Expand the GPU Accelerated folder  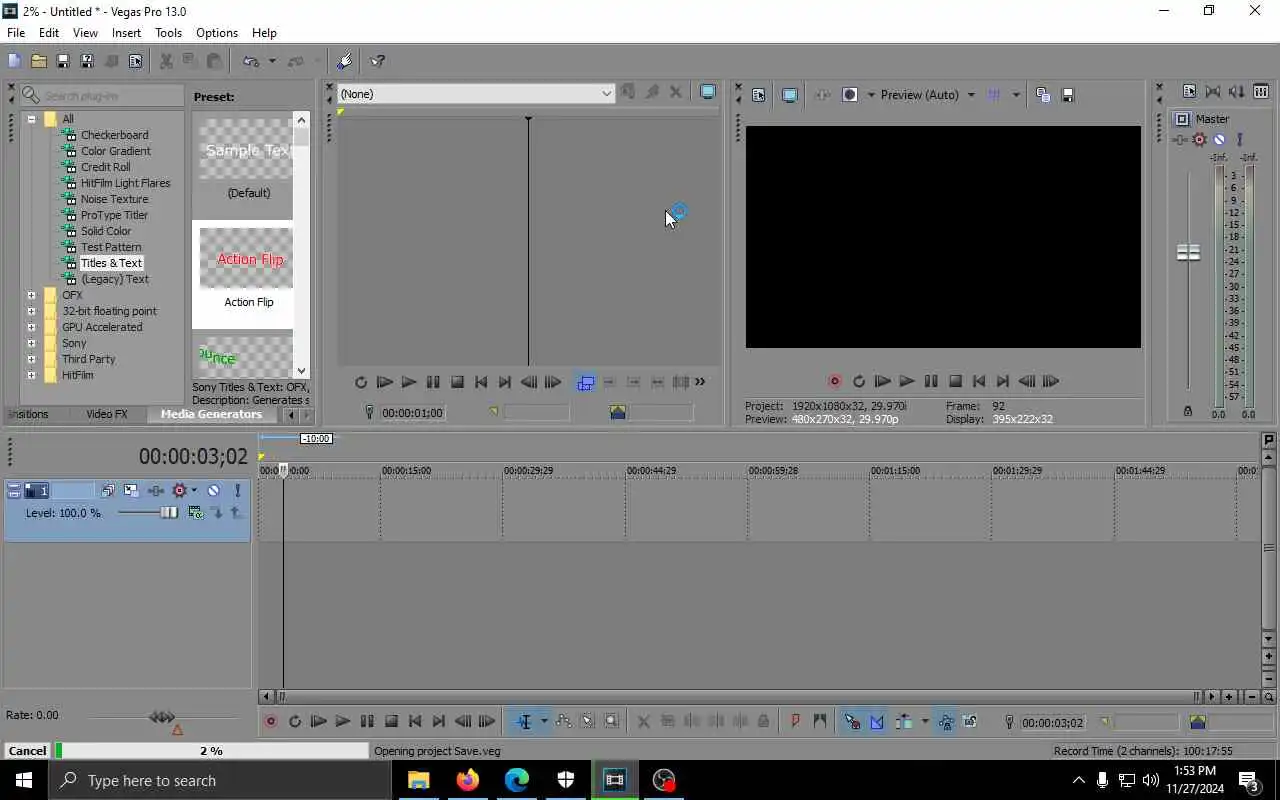[31, 327]
